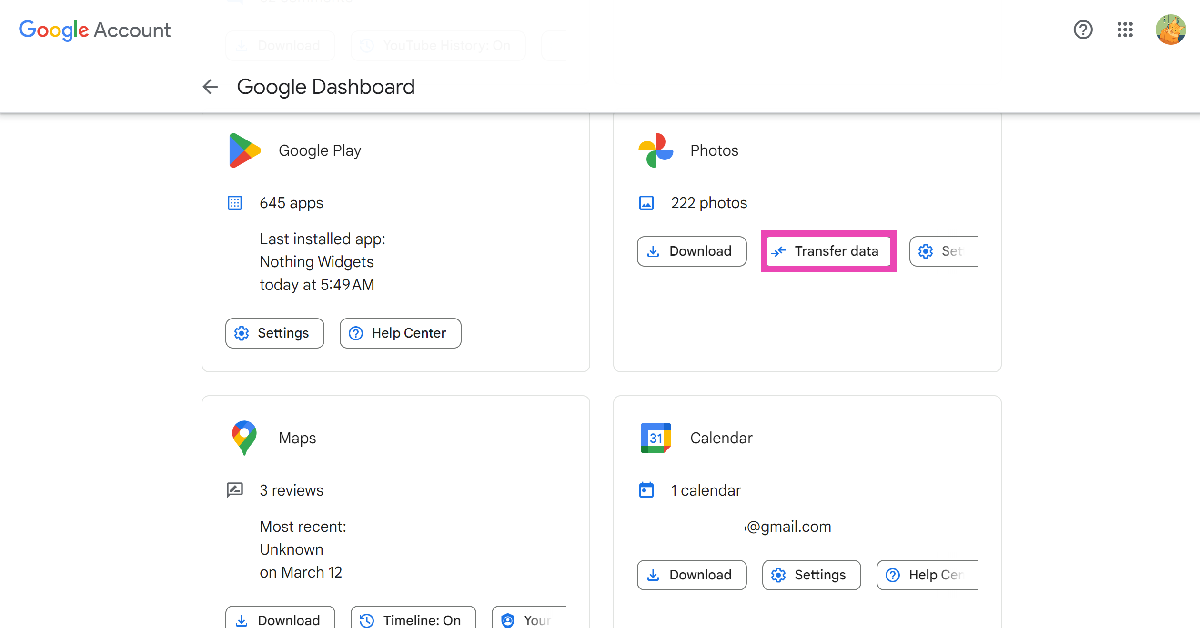1200x628 pixels.
Task: Click the Google Dashboard page heading
Action: [326, 87]
